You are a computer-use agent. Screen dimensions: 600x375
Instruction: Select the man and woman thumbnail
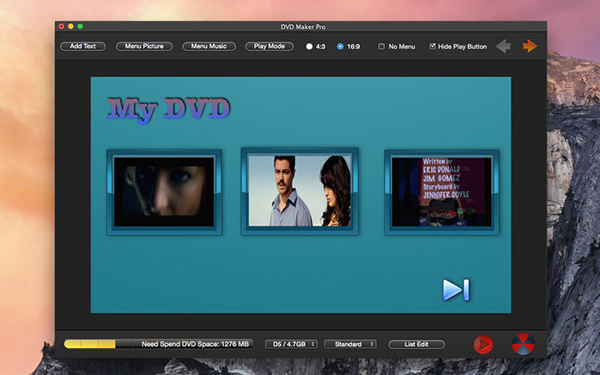[x=300, y=191]
